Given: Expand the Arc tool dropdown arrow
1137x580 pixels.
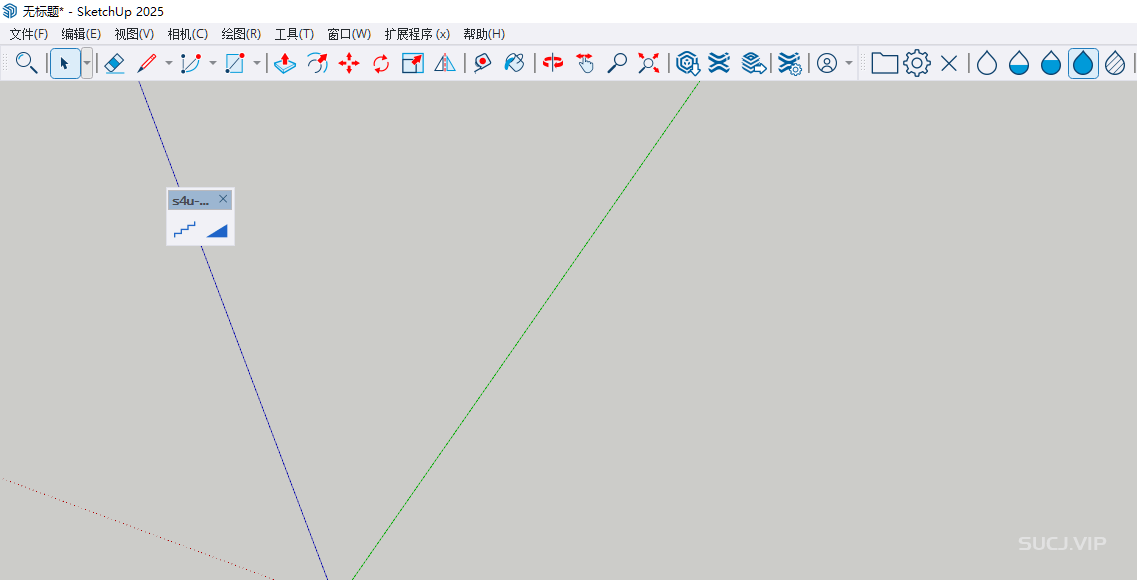Looking at the screenshot, I should tap(212, 63).
